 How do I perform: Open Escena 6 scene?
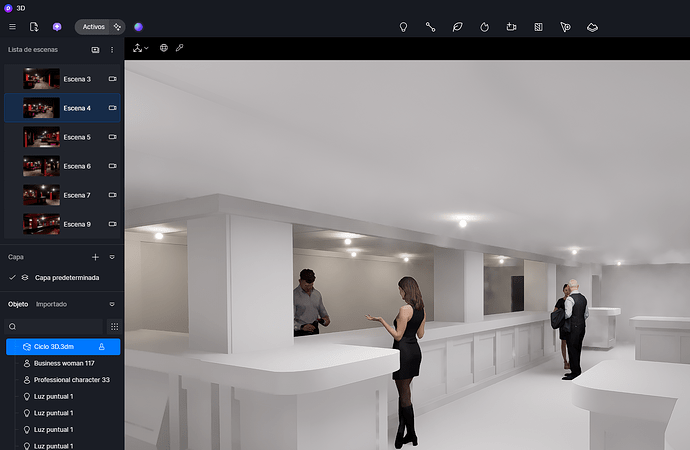point(62,166)
